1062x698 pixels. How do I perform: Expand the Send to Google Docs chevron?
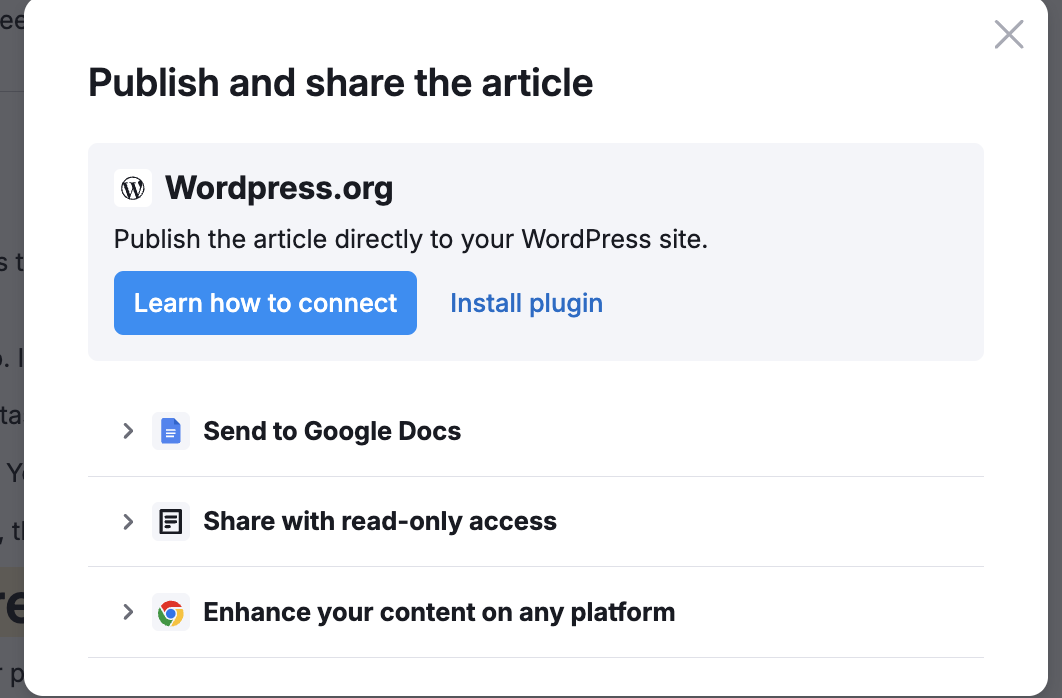(128, 431)
